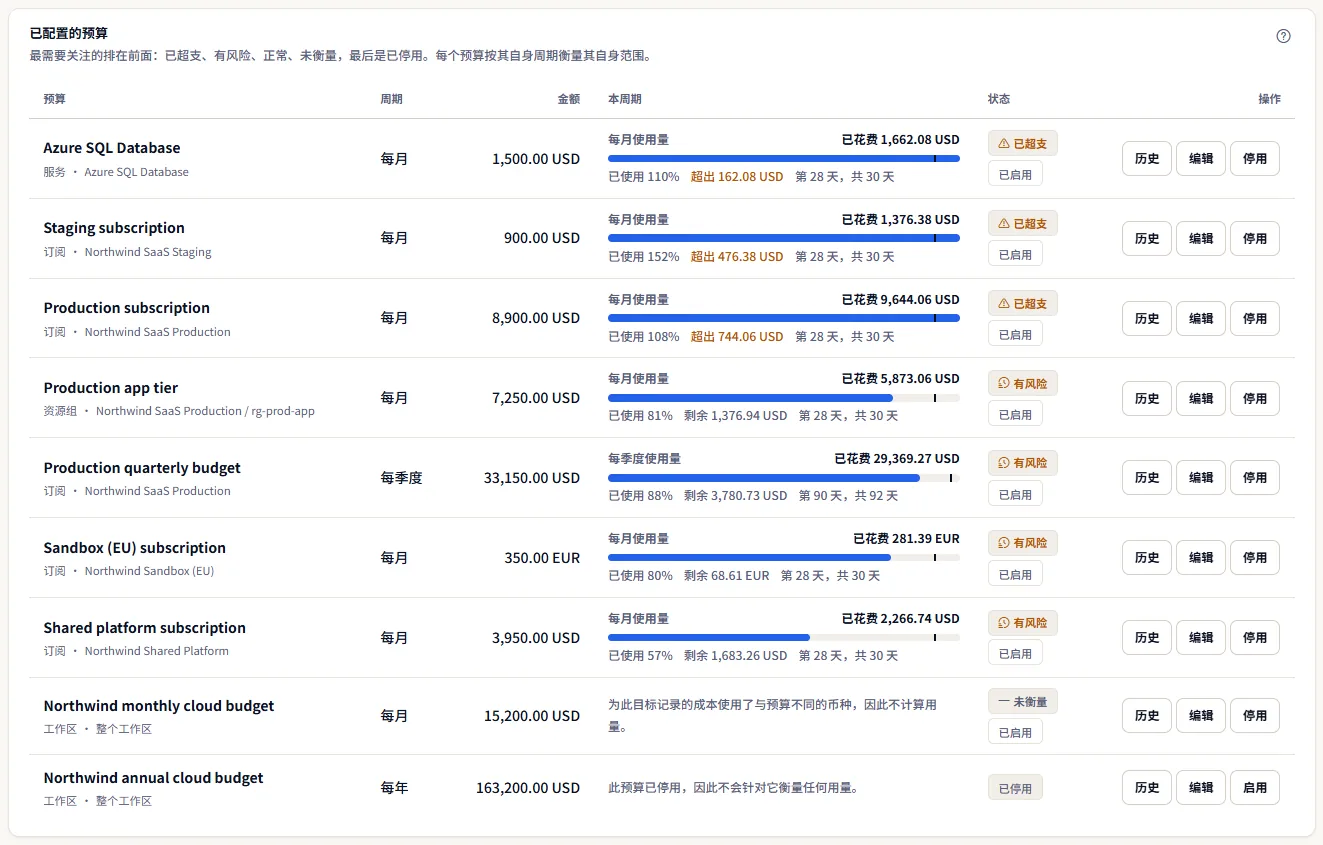The image size is (1323, 845).
Task: Disable the Northwind monthly cloud budget
Action: coord(1255,715)
